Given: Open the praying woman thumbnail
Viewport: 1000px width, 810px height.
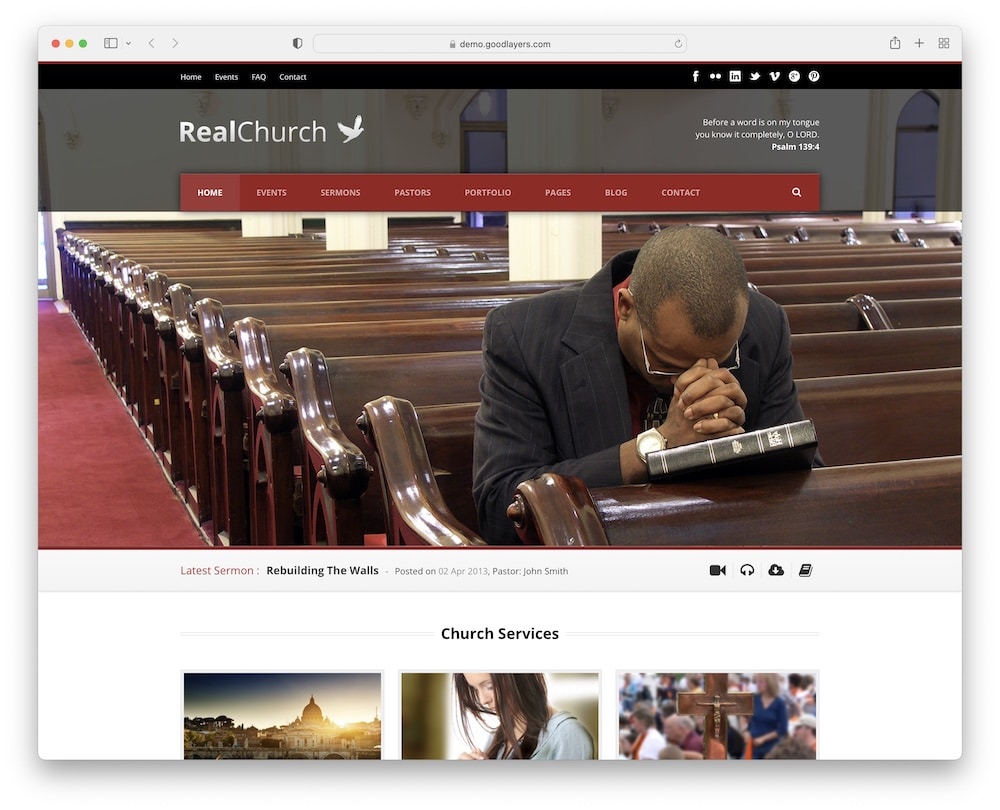Looking at the screenshot, I should [500, 716].
